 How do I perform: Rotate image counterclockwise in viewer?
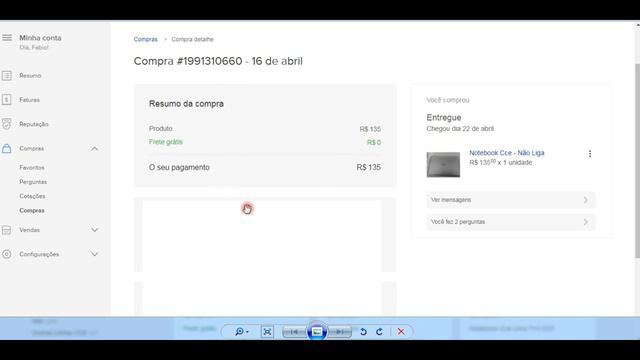(x=363, y=332)
